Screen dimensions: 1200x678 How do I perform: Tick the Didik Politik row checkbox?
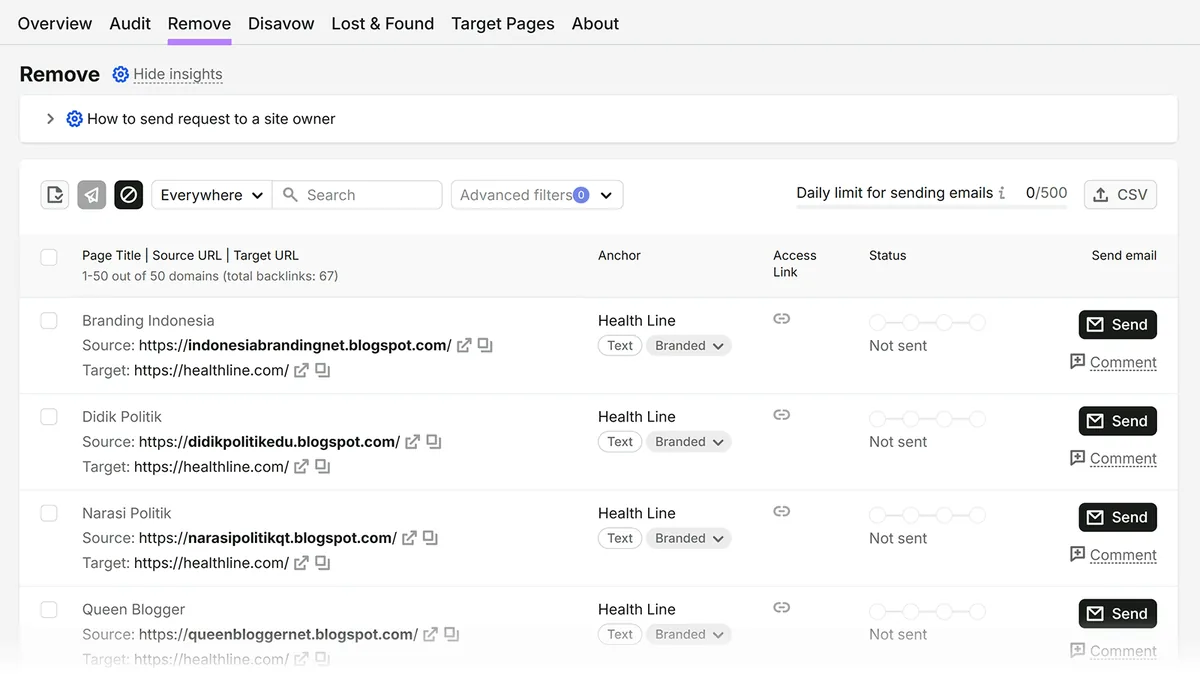coord(49,417)
